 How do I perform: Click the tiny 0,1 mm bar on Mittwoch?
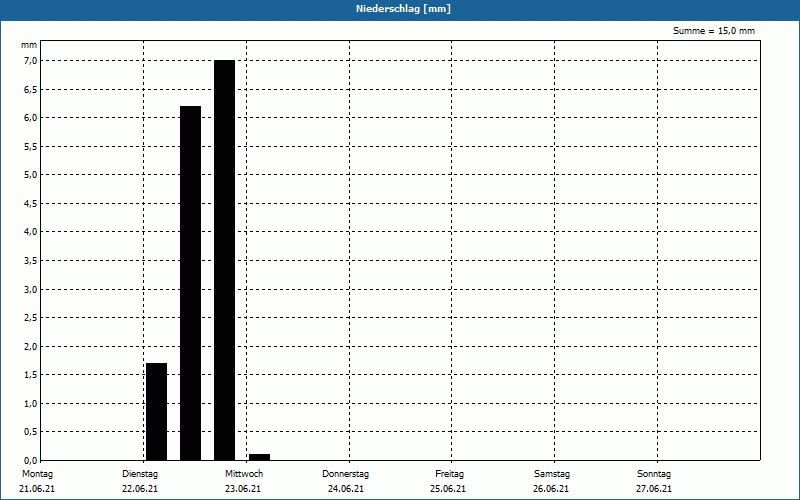click(x=259, y=457)
